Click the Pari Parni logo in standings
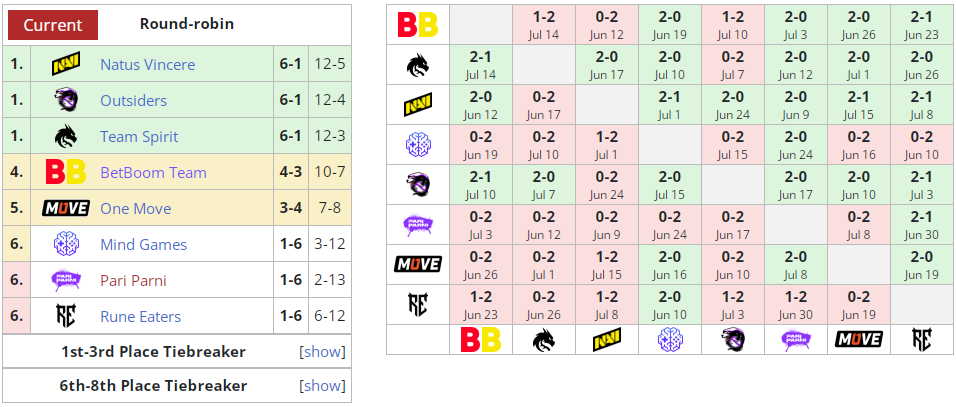 [x=66, y=281]
